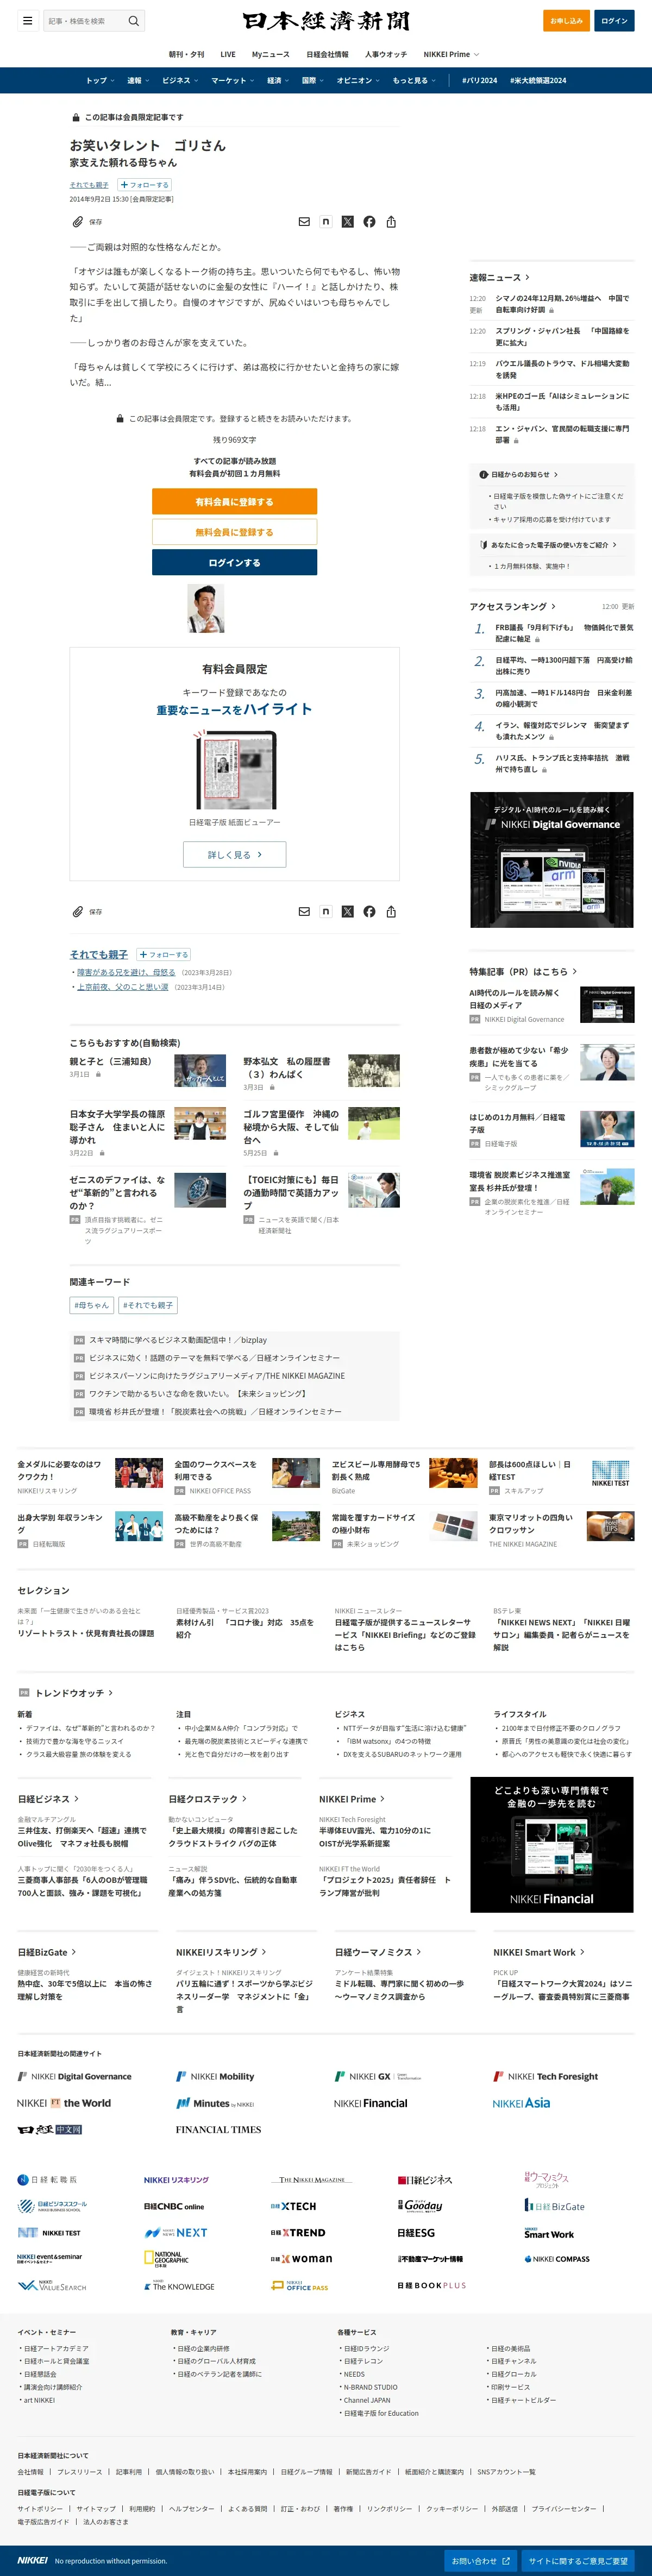Click 有料会員に登録する orange button

click(x=234, y=501)
